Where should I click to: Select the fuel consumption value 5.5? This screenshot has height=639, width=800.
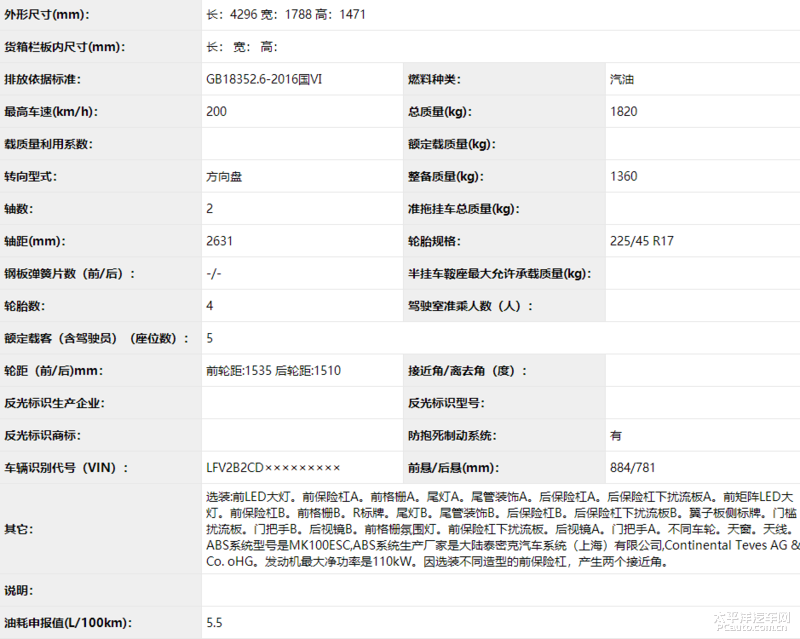pos(214,623)
